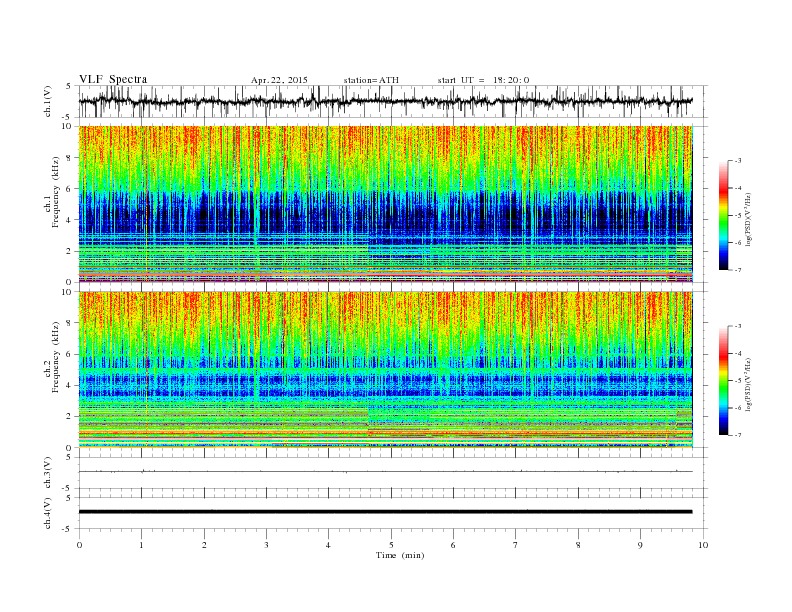
Task: Click the log(PSD) label beside the ch.2 colorbar
Action: click(x=748, y=383)
